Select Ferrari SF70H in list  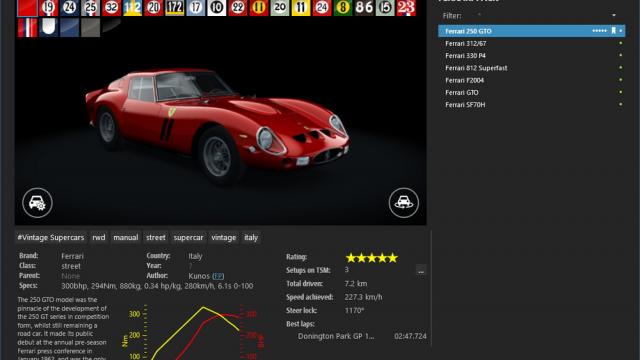531,104
